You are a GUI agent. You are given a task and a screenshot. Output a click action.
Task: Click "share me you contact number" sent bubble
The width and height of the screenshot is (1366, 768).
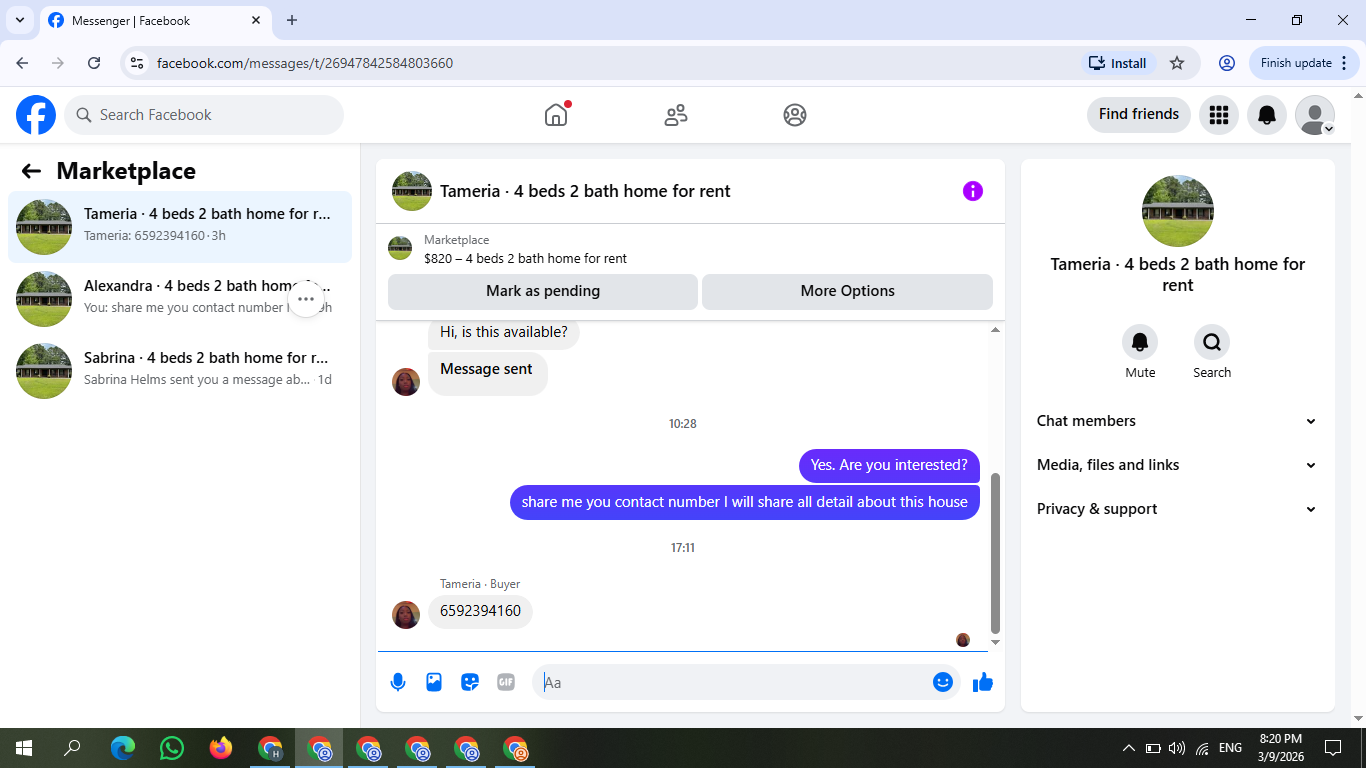point(745,502)
